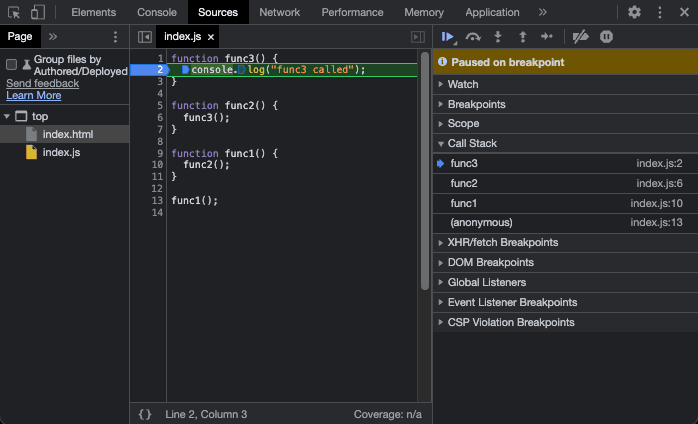Switch to the Elements tab

[x=93, y=12]
